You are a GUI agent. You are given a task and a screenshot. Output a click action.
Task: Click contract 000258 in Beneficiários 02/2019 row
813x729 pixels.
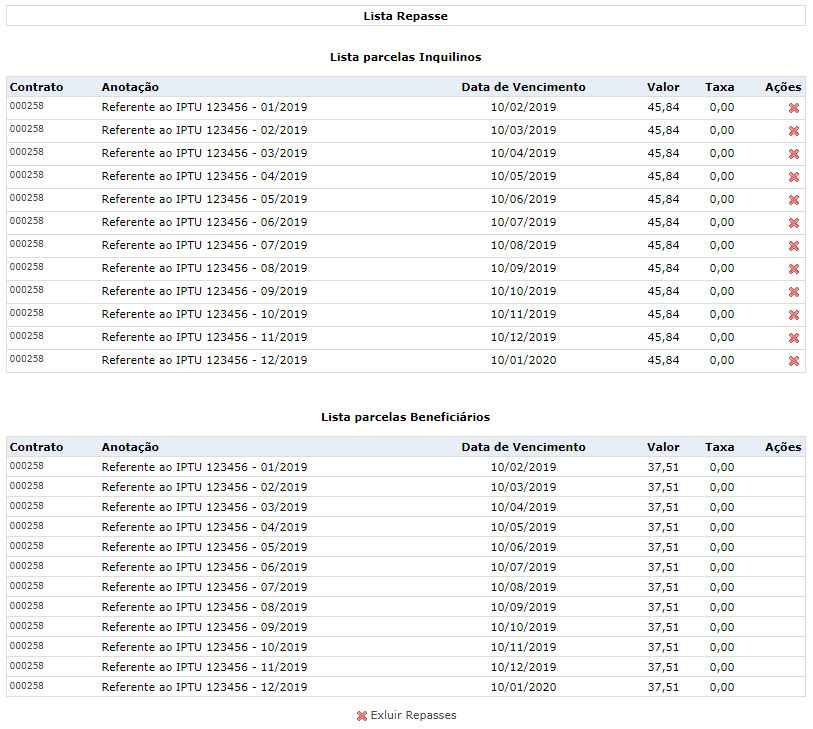tap(26, 486)
